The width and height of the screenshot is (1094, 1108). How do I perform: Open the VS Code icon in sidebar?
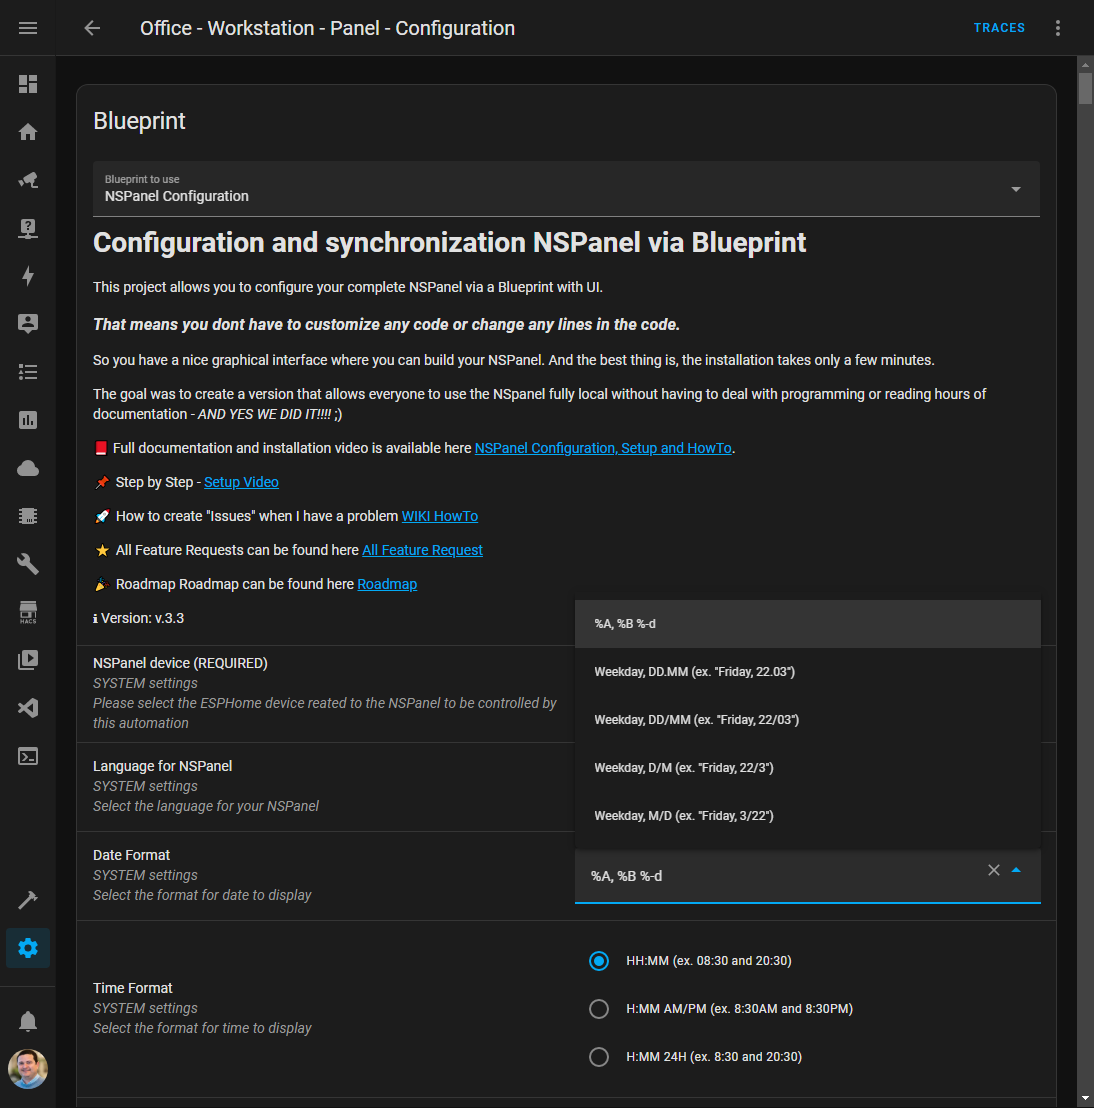(x=27, y=708)
